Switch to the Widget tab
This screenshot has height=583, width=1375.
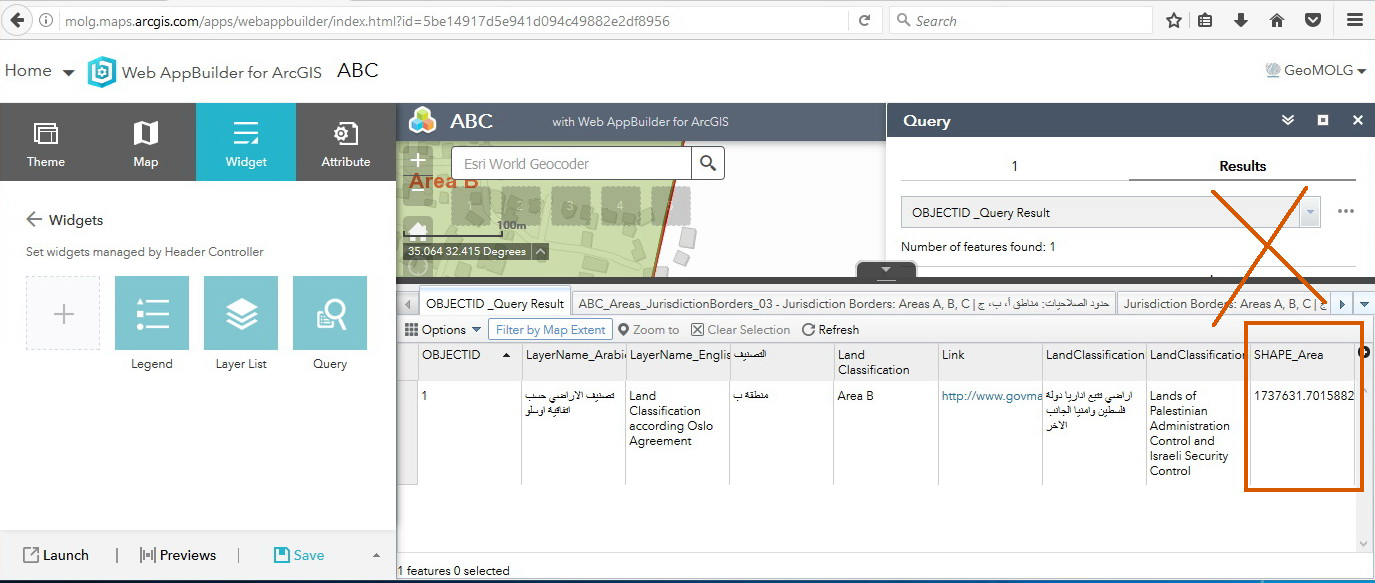(x=246, y=142)
